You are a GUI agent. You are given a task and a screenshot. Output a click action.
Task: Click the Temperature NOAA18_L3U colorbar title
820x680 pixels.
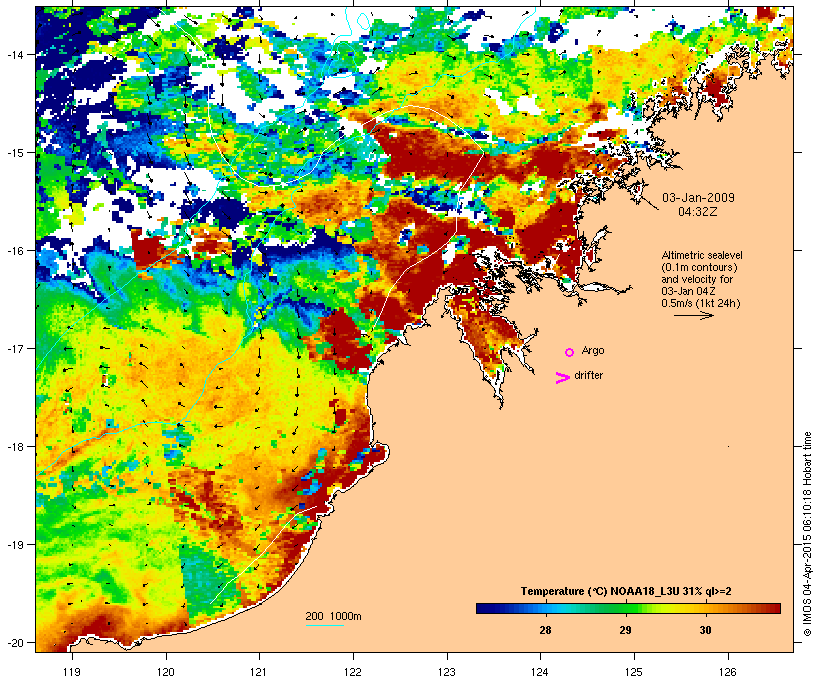point(626,592)
